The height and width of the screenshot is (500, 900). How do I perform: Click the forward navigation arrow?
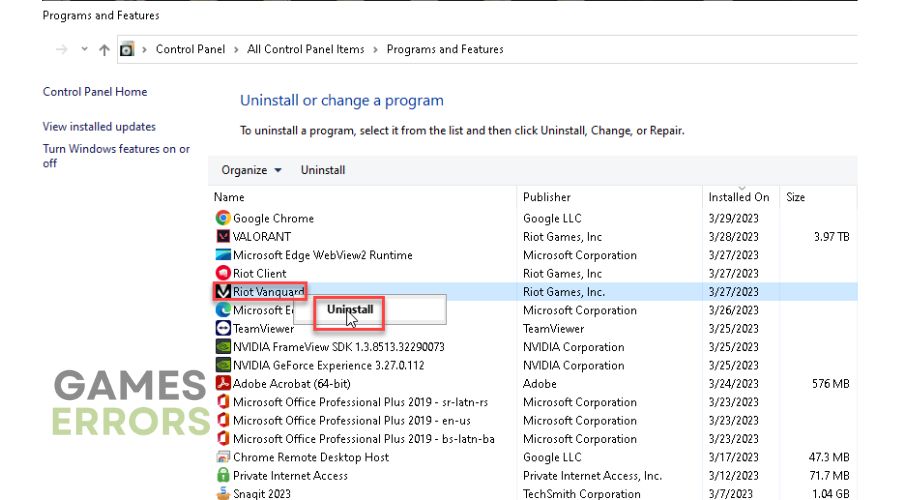61,50
